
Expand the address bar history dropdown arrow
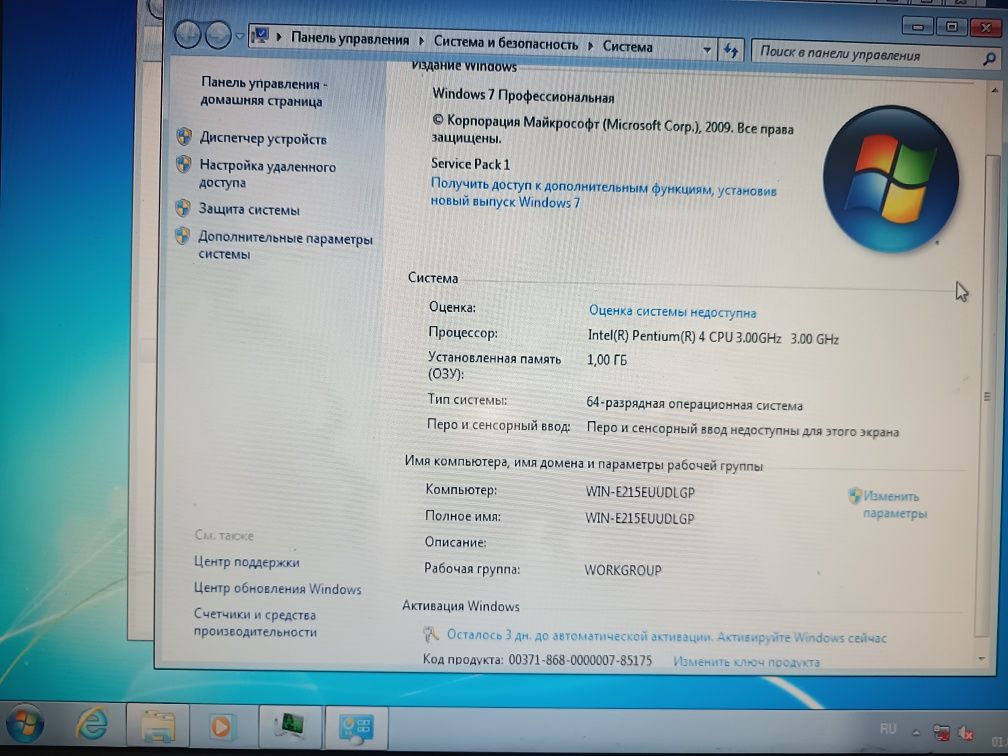pyautogui.click(x=706, y=50)
